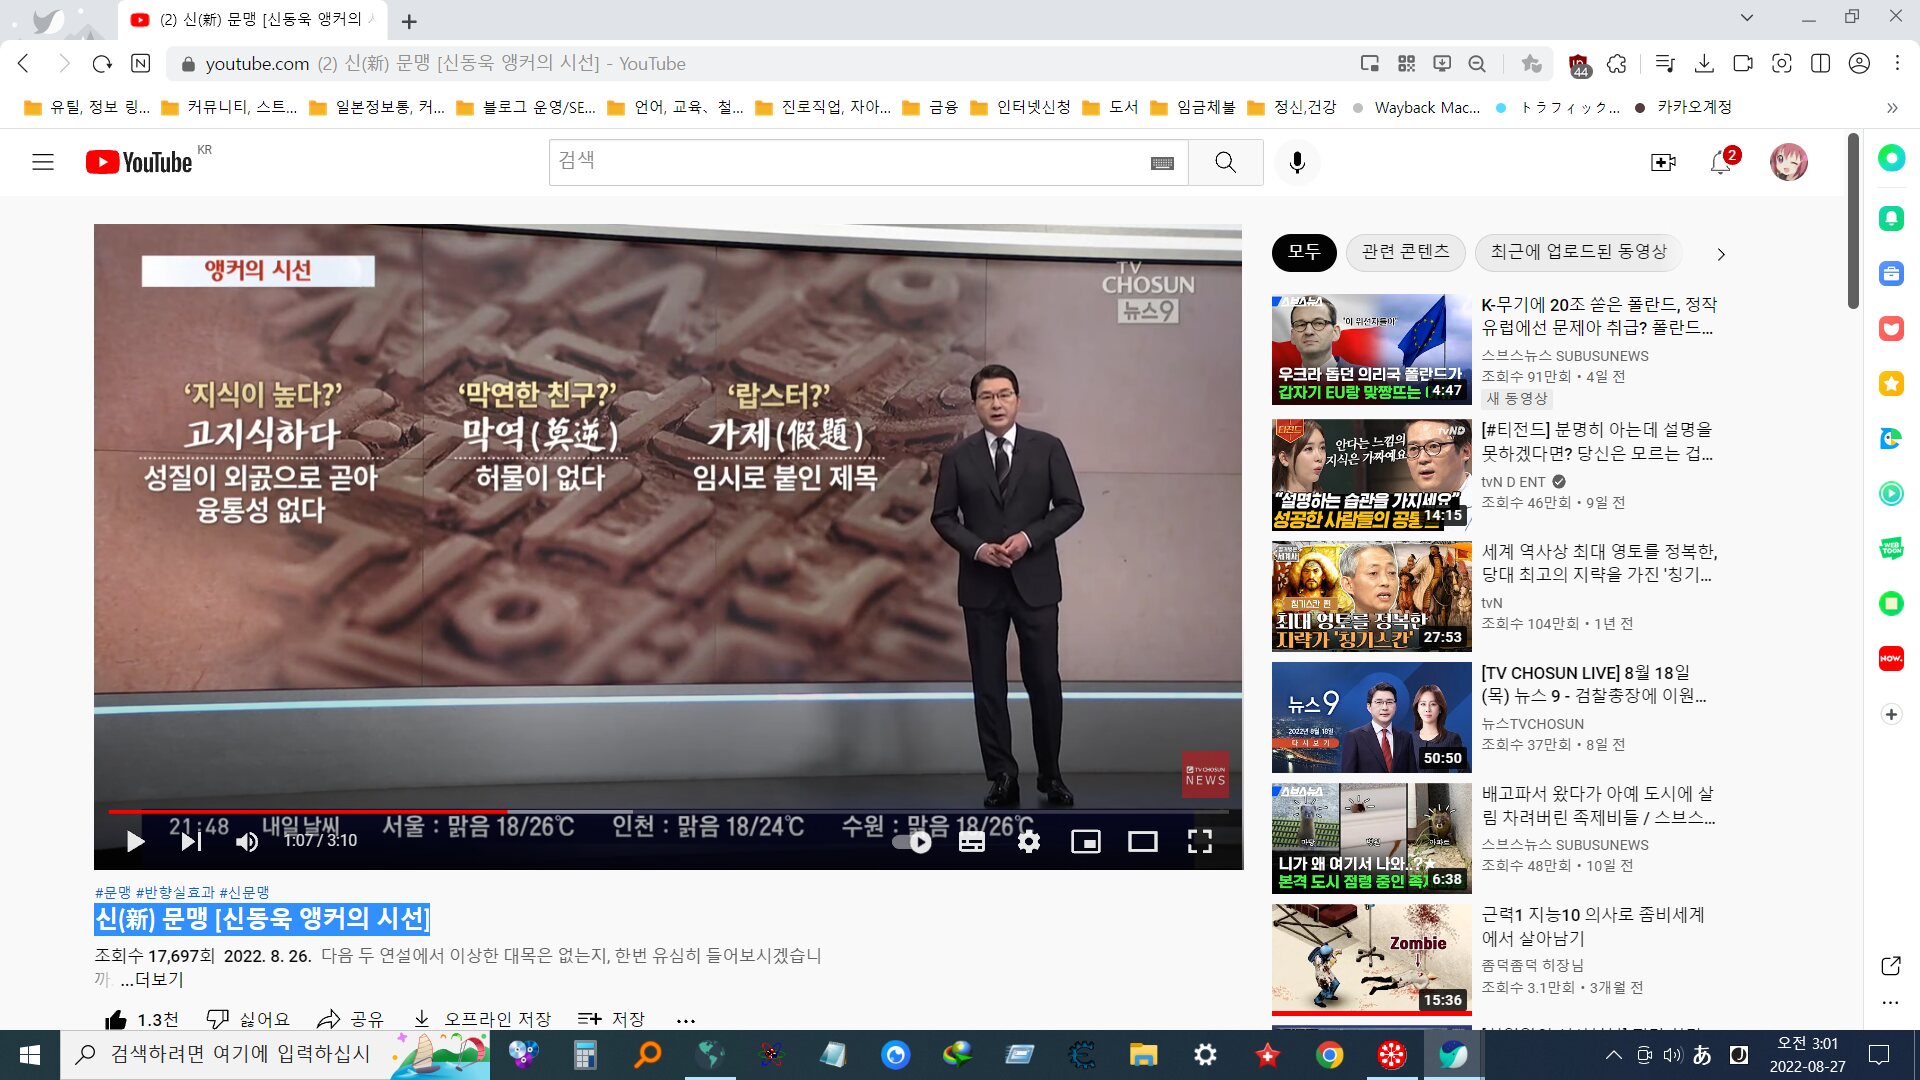Select the 관련 콘텐츠 filter chip
The height and width of the screenshot is (1080, 1920).
point(1406,252)
